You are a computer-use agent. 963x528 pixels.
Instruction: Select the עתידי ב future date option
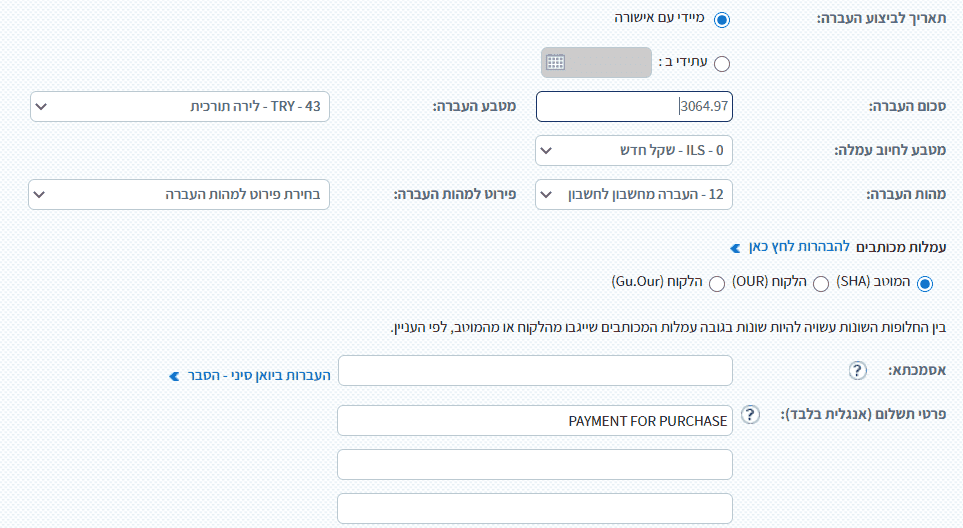point(722,63)
